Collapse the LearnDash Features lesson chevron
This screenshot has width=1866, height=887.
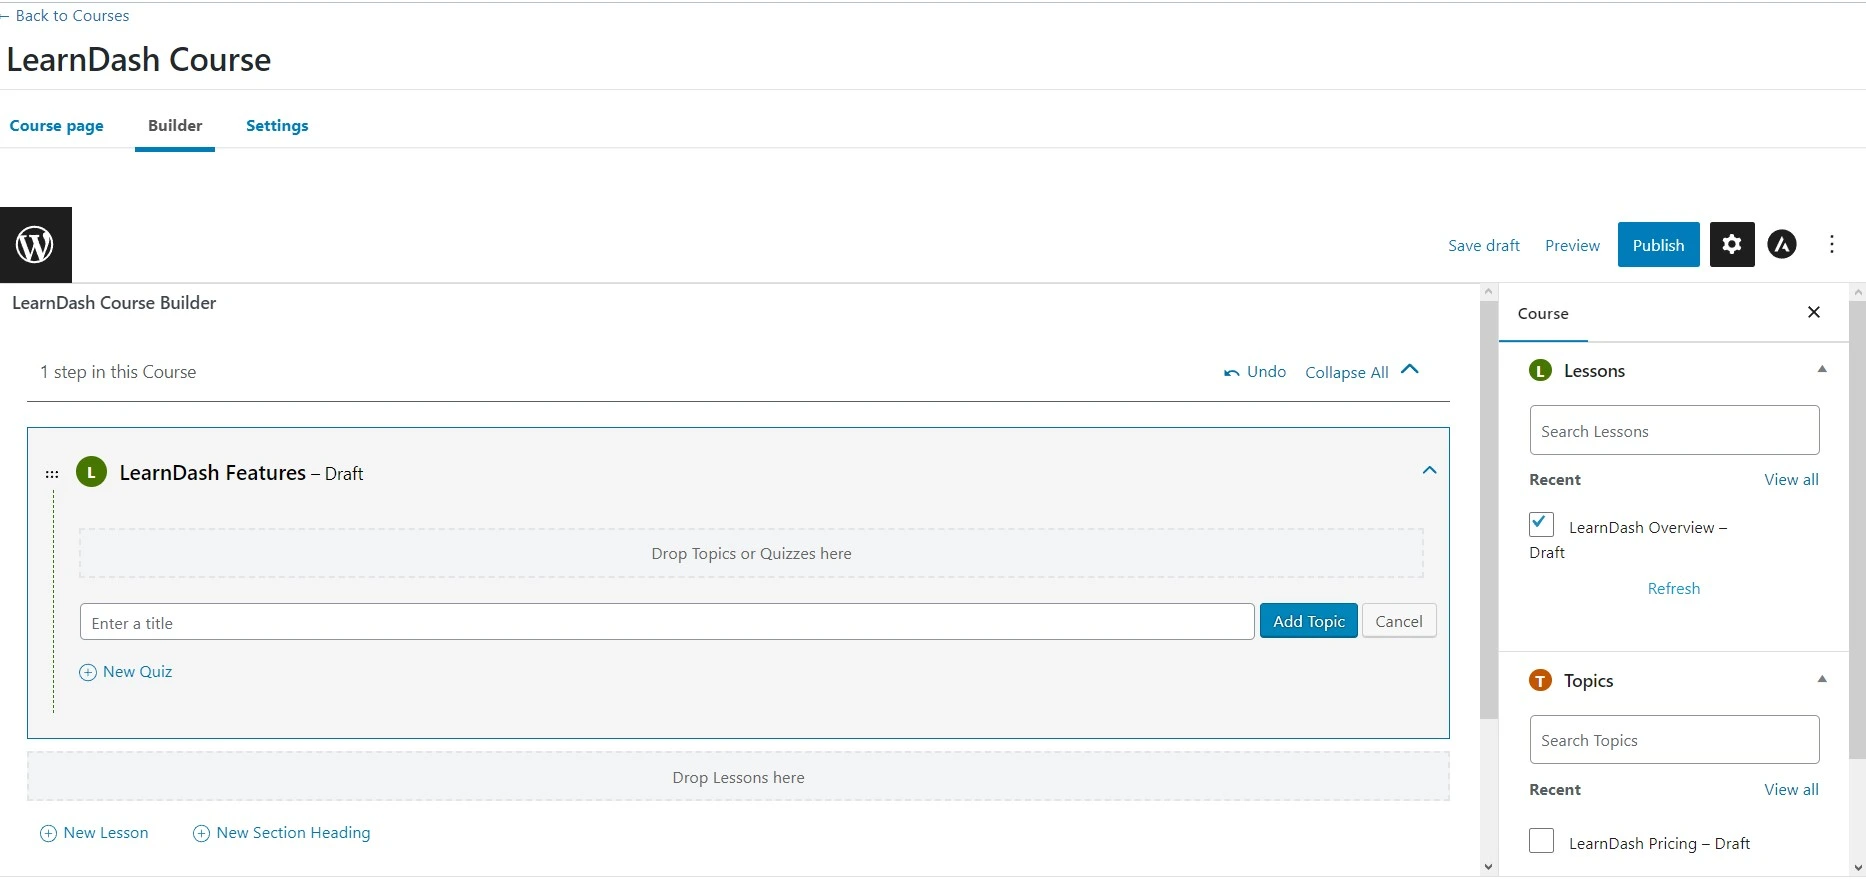(x=1430, y=471)
